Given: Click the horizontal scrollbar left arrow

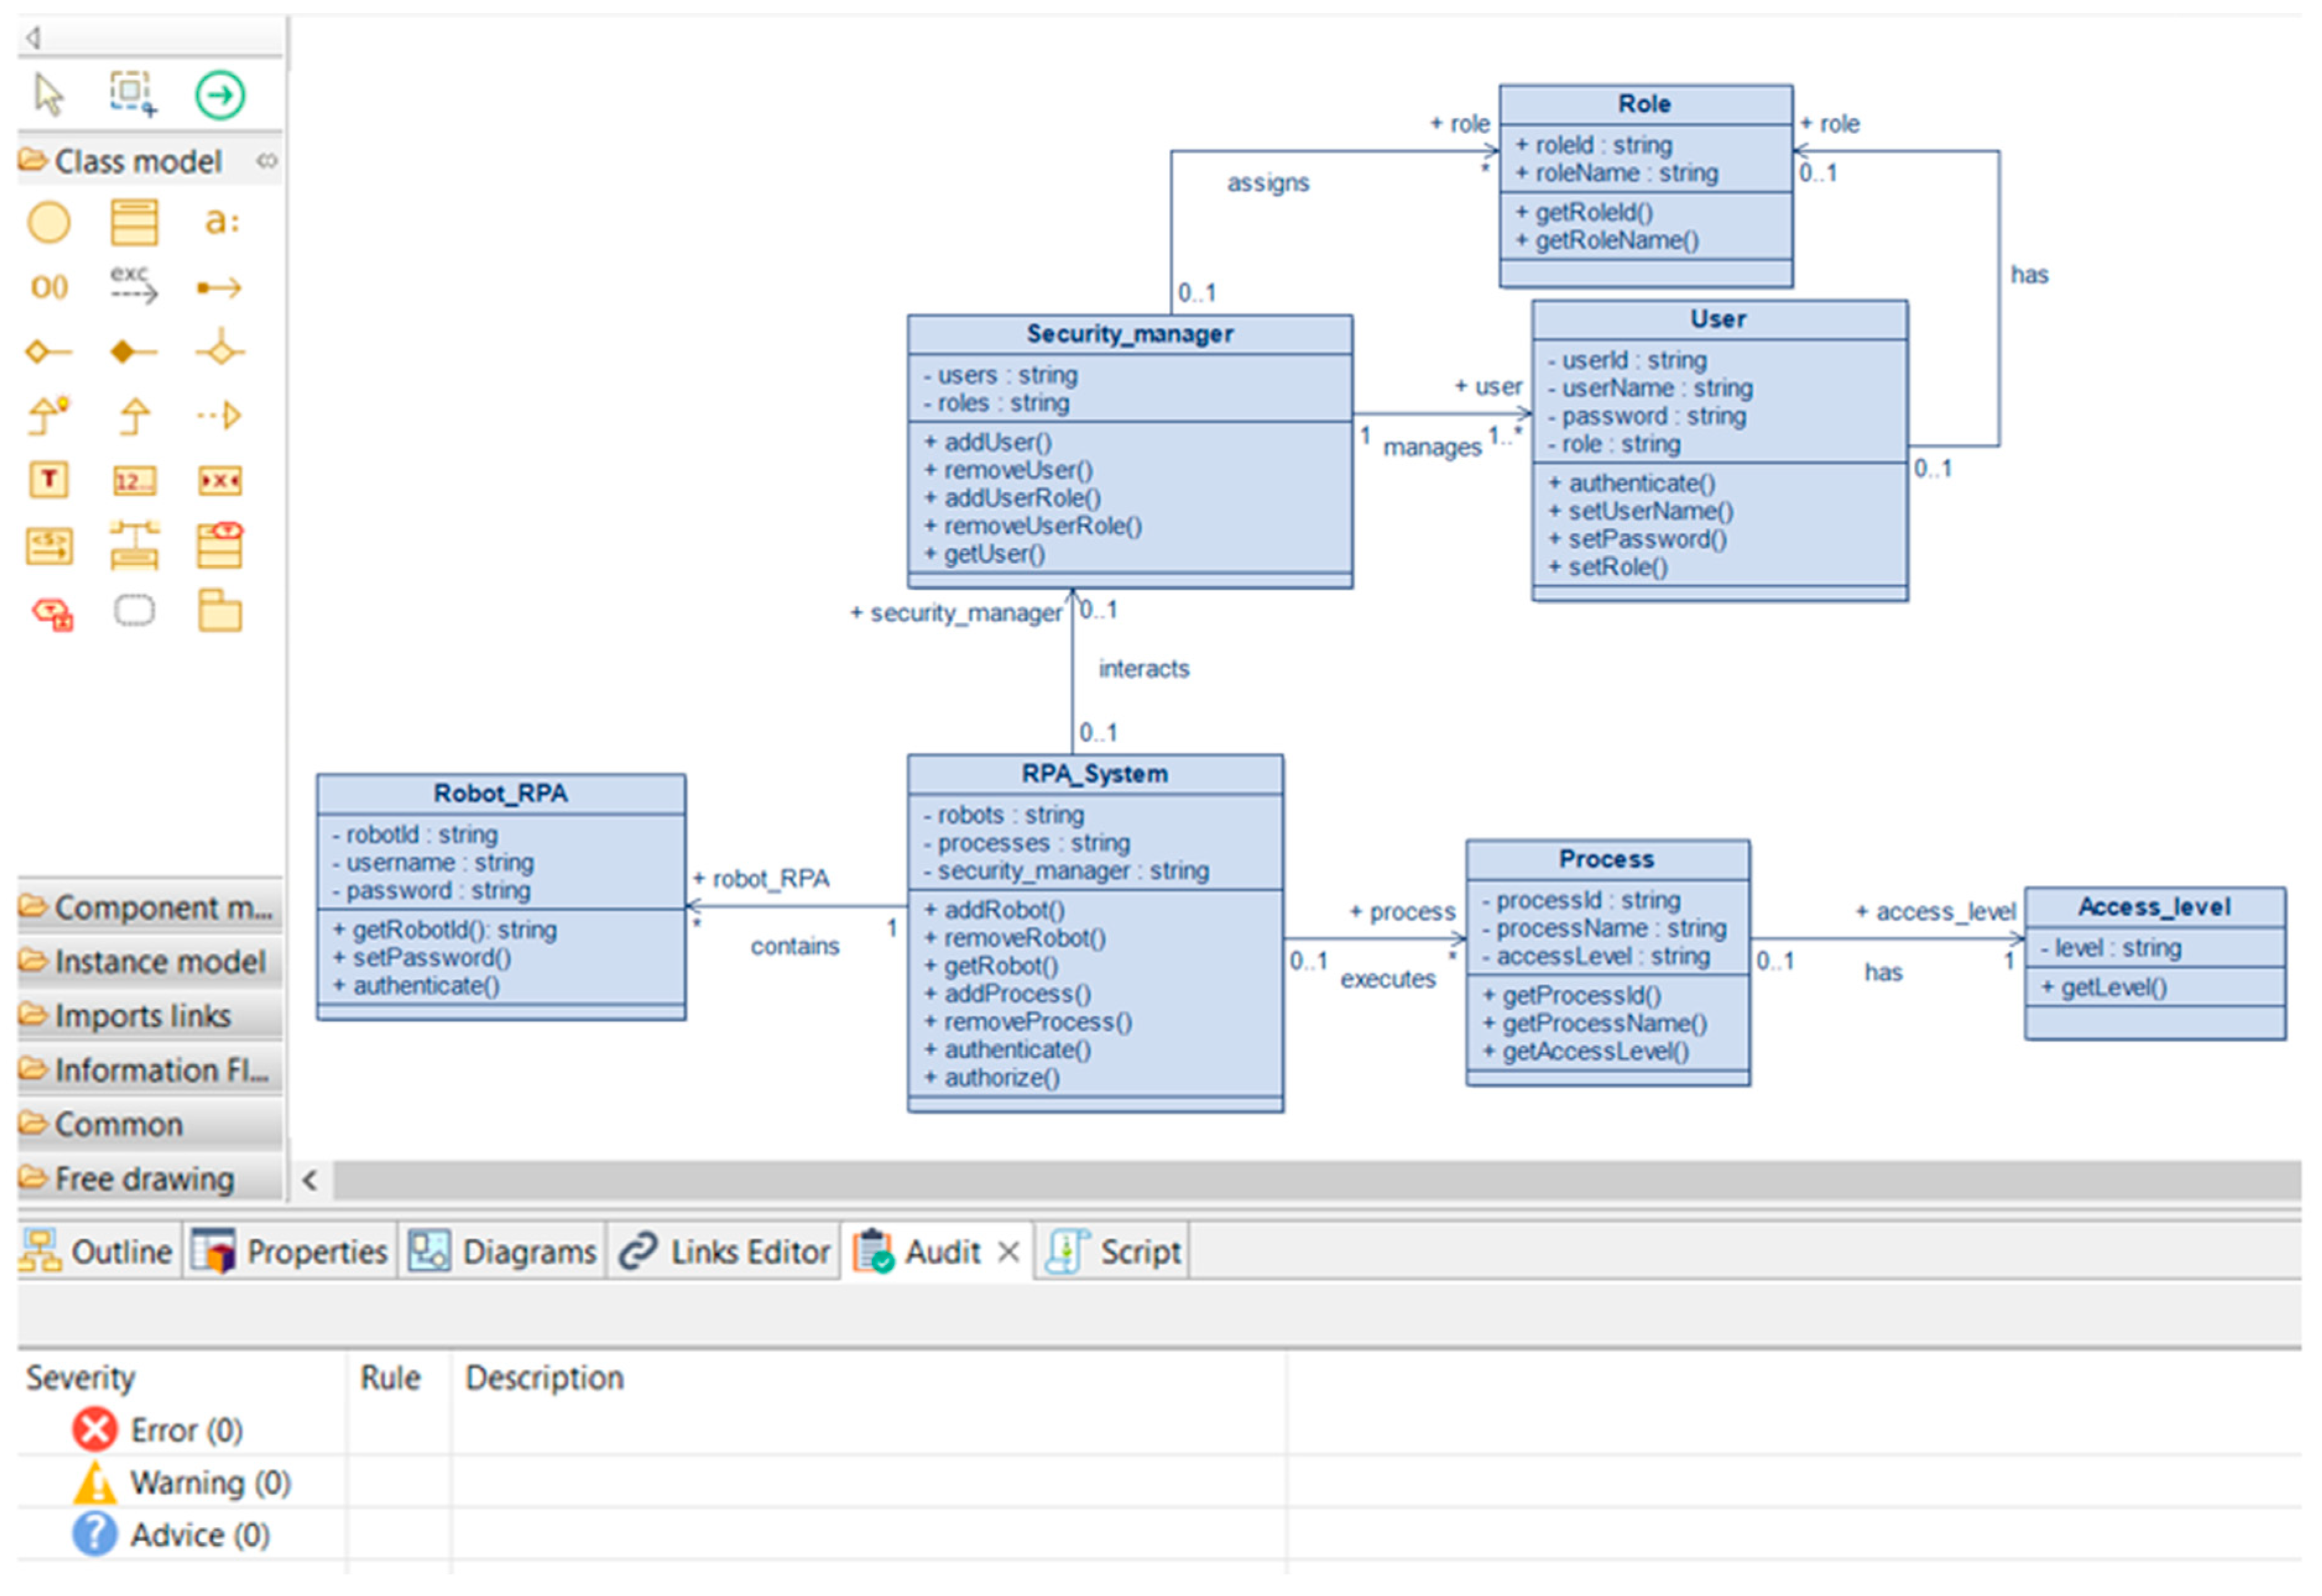Looking at the screenshot, I should coord(310,1181).
